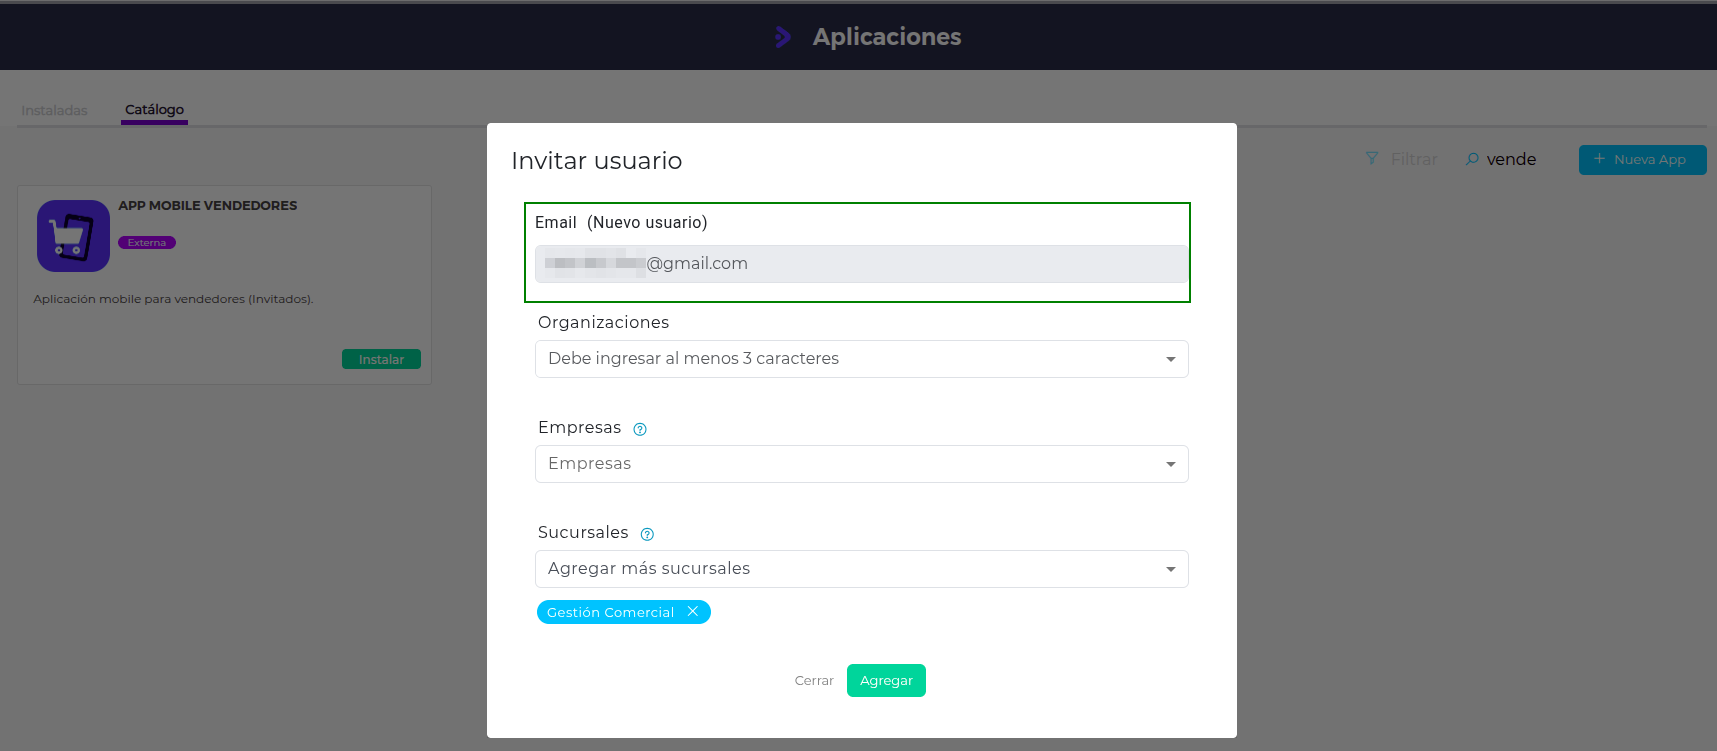Select the Catálogo tab
The image size is (1717, 751).
tap(154, 110)
